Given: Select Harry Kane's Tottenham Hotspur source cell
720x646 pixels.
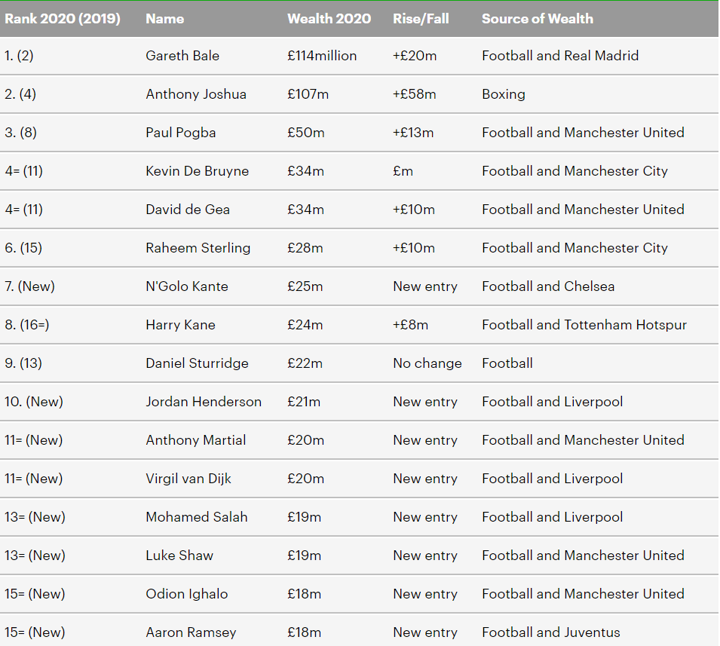Looking at the screenshot, I should coord(584,325).
